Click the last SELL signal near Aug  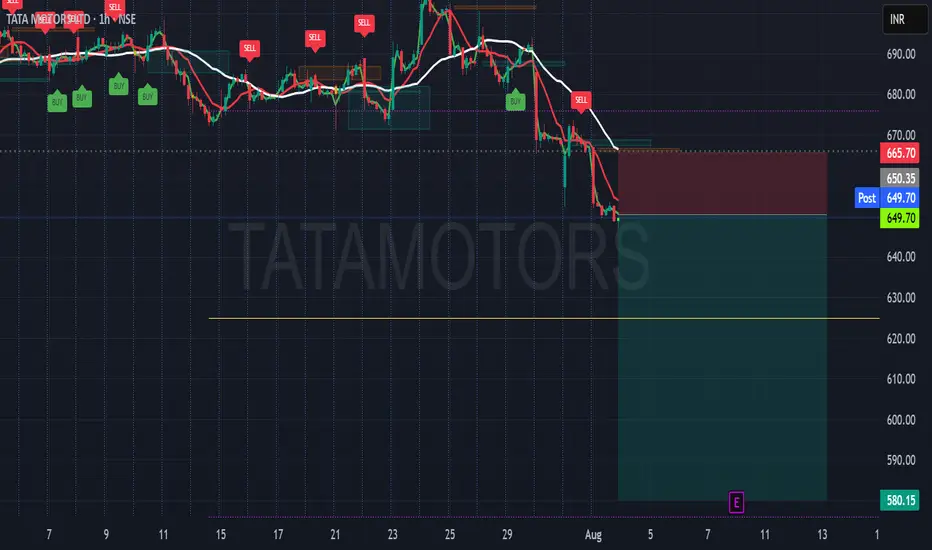point(581,101)
